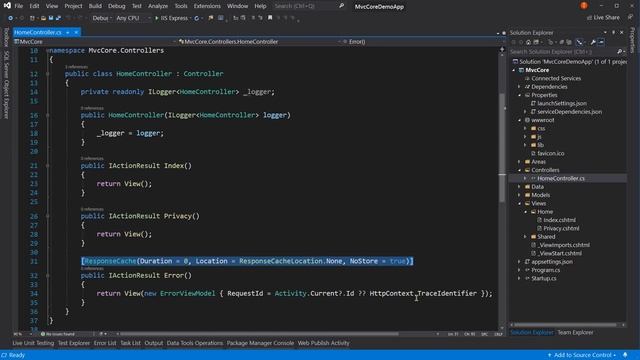Toggle the nesting icon in Solution Explorer toolbar

pos(580,42)
